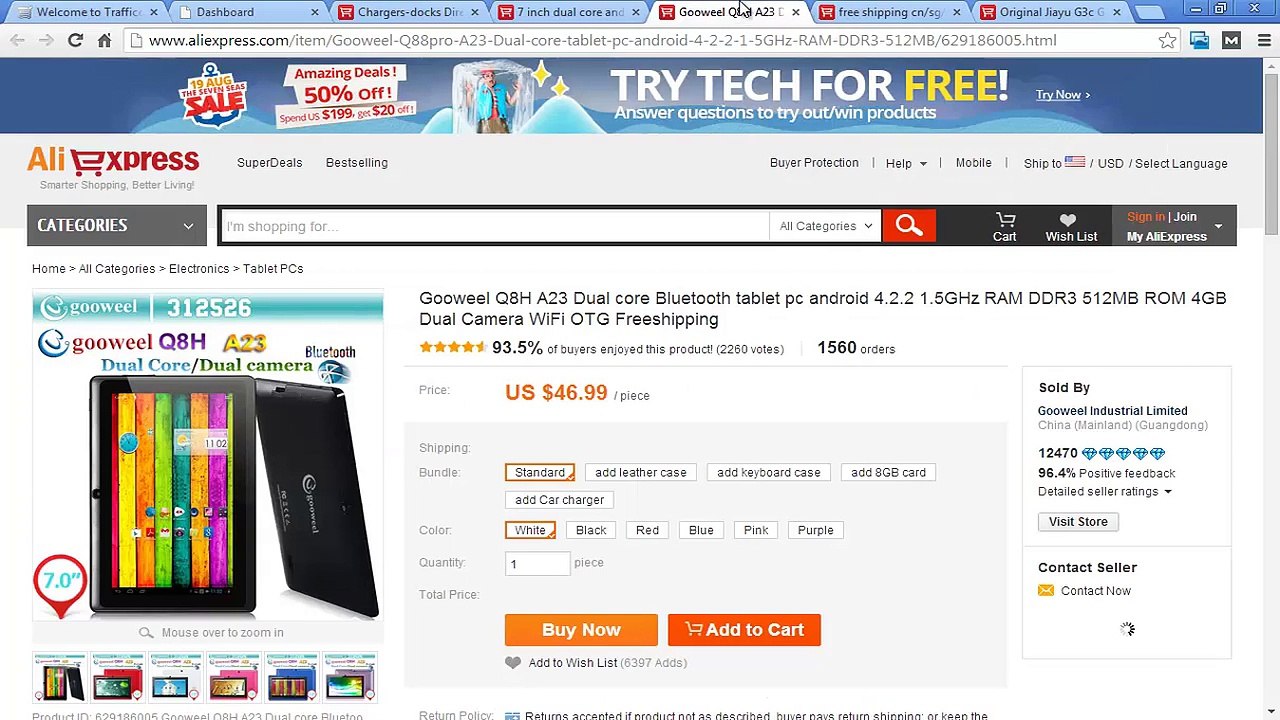The image size is (1280, 720).
Task: Choose the add leather case bundle
Action: (x=641, y=472)
